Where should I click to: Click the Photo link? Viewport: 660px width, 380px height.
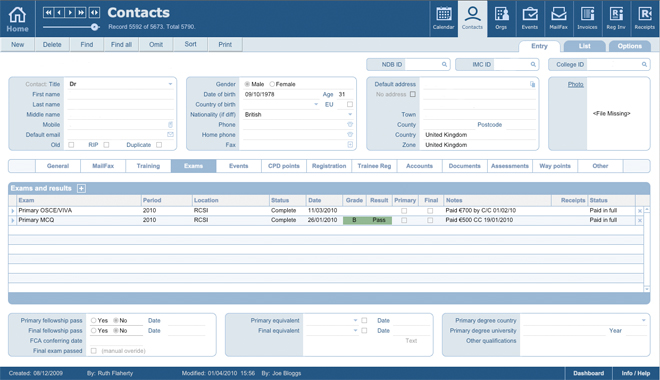coord(575,85)
